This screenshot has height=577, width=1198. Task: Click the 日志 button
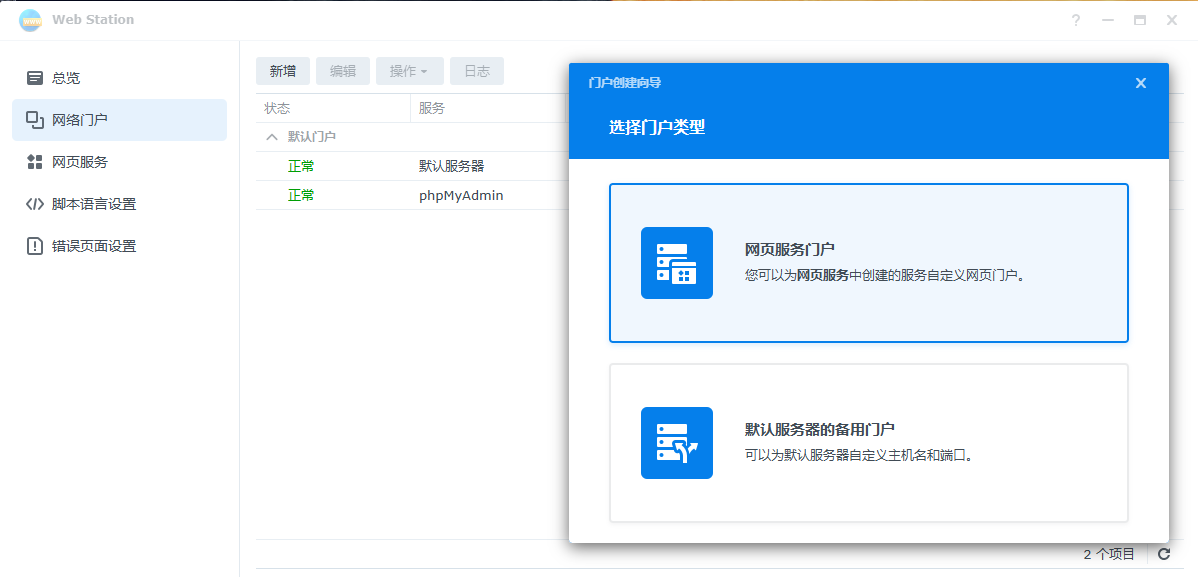(x=477, y=71)
